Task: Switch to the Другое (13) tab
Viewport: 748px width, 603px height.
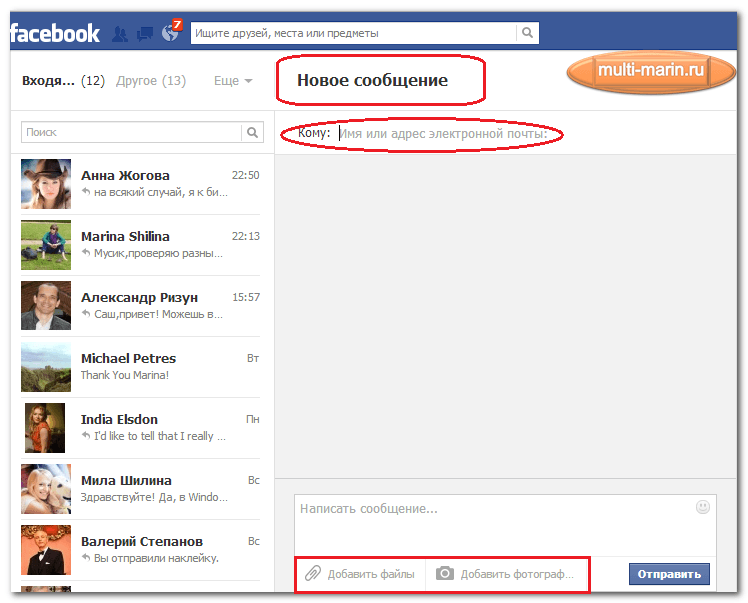Action: (151, 81)
